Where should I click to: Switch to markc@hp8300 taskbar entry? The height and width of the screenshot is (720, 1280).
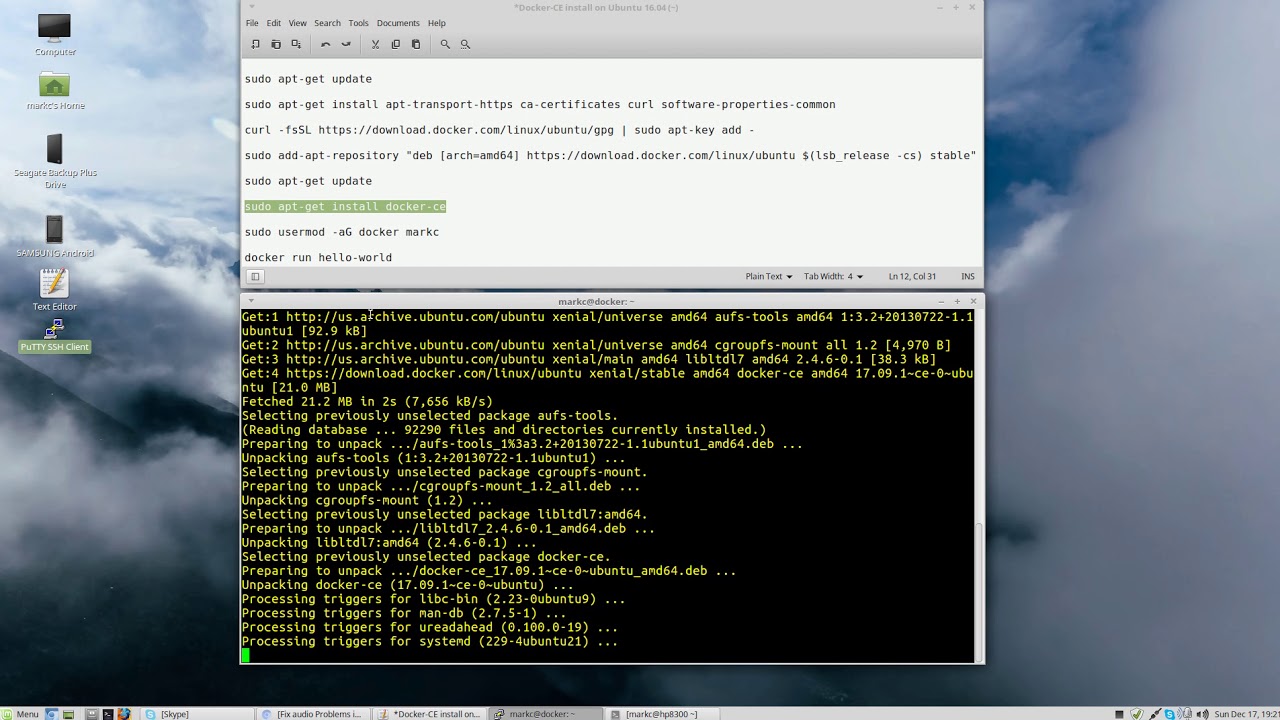coord(661,714)
